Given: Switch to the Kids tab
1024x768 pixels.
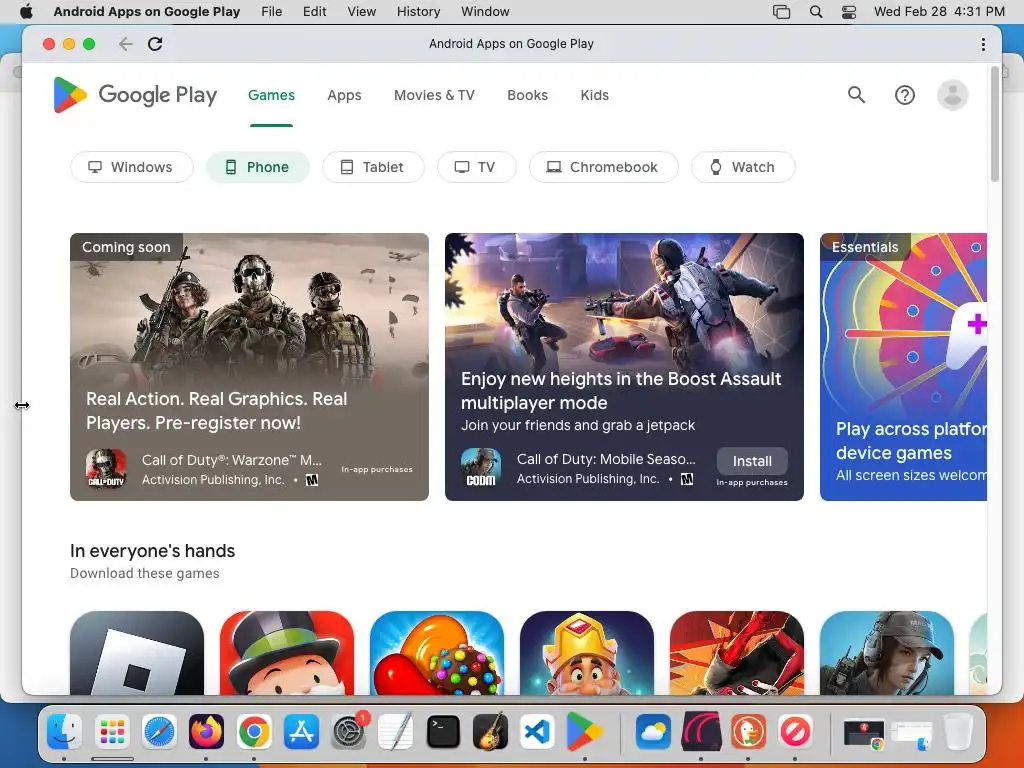Looking at the screenshot, I should pos(594,95).
